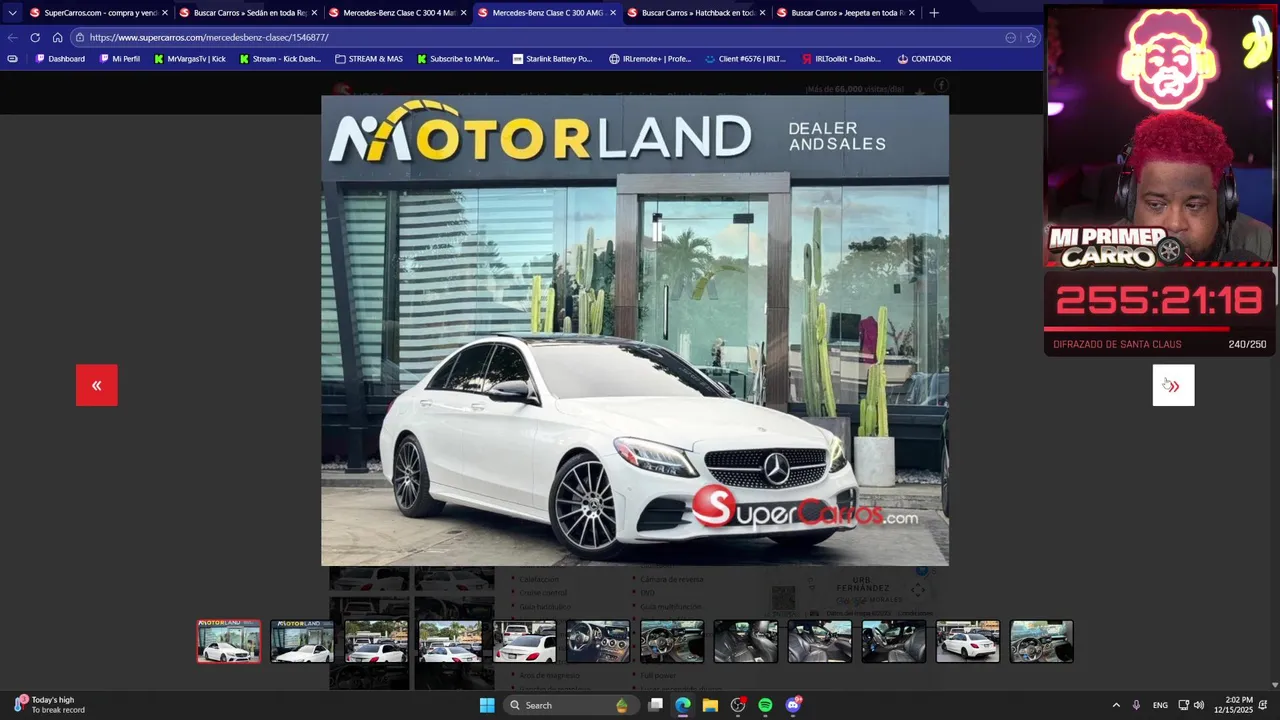This screenshot has width=1280, height=720.
Task: Select the seventh thumbnail of the steering wheel
Action: click(672, 641)
